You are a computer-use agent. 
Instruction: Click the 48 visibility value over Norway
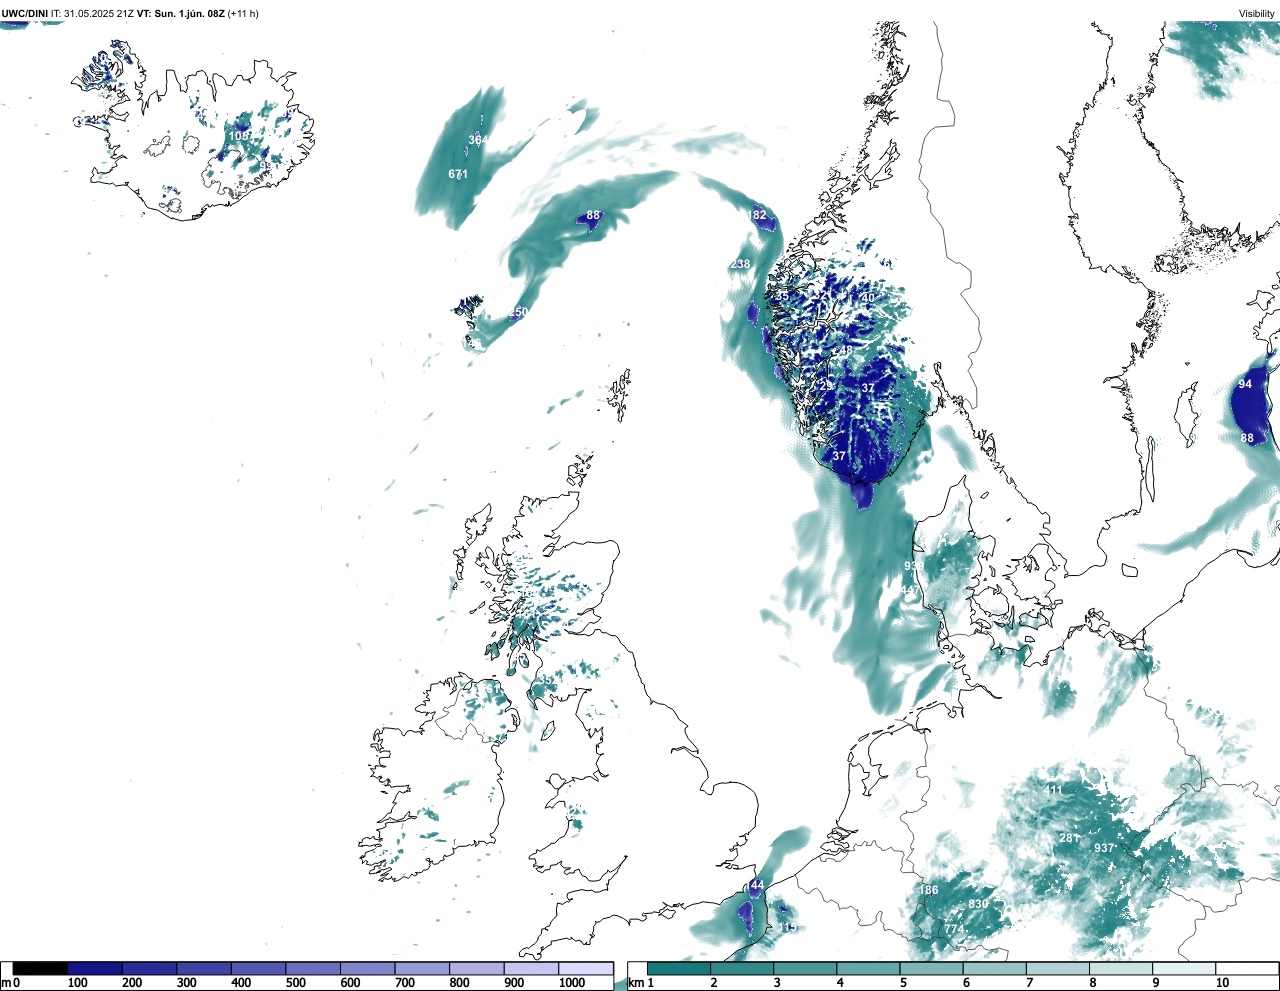pyautogui.click(x=846, y=351)
